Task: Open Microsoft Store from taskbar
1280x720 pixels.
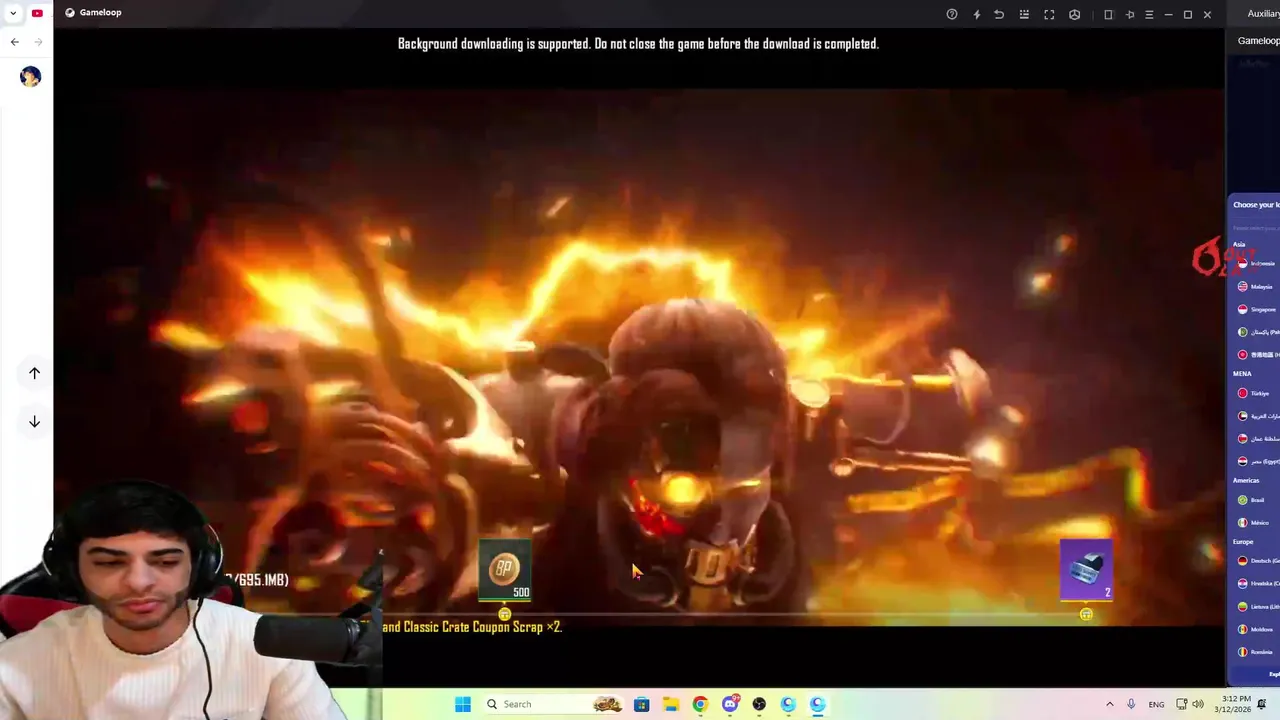Action: pyautogui.click(x=641, y=704)
